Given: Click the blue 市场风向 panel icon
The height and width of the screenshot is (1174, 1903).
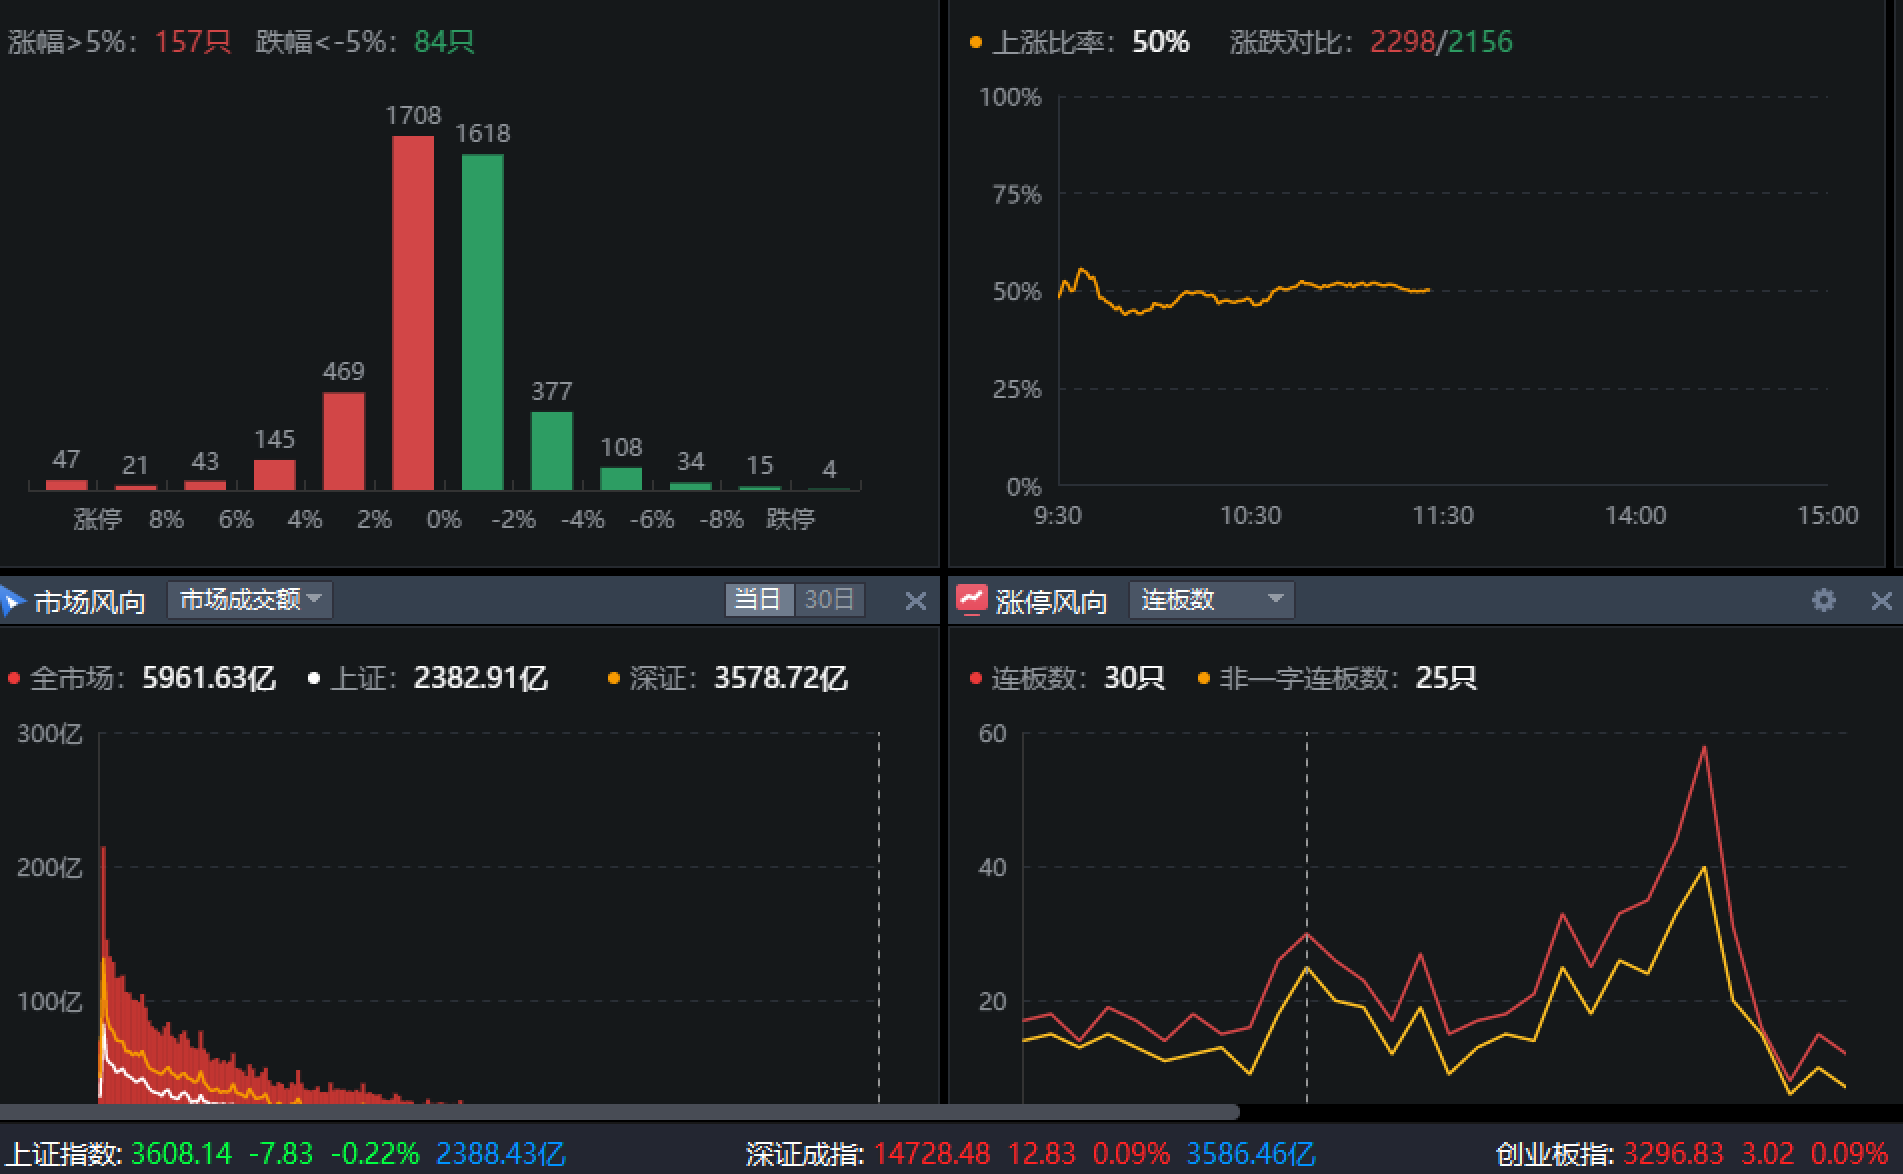Looking at the screenshot, I should coord(12,601).
